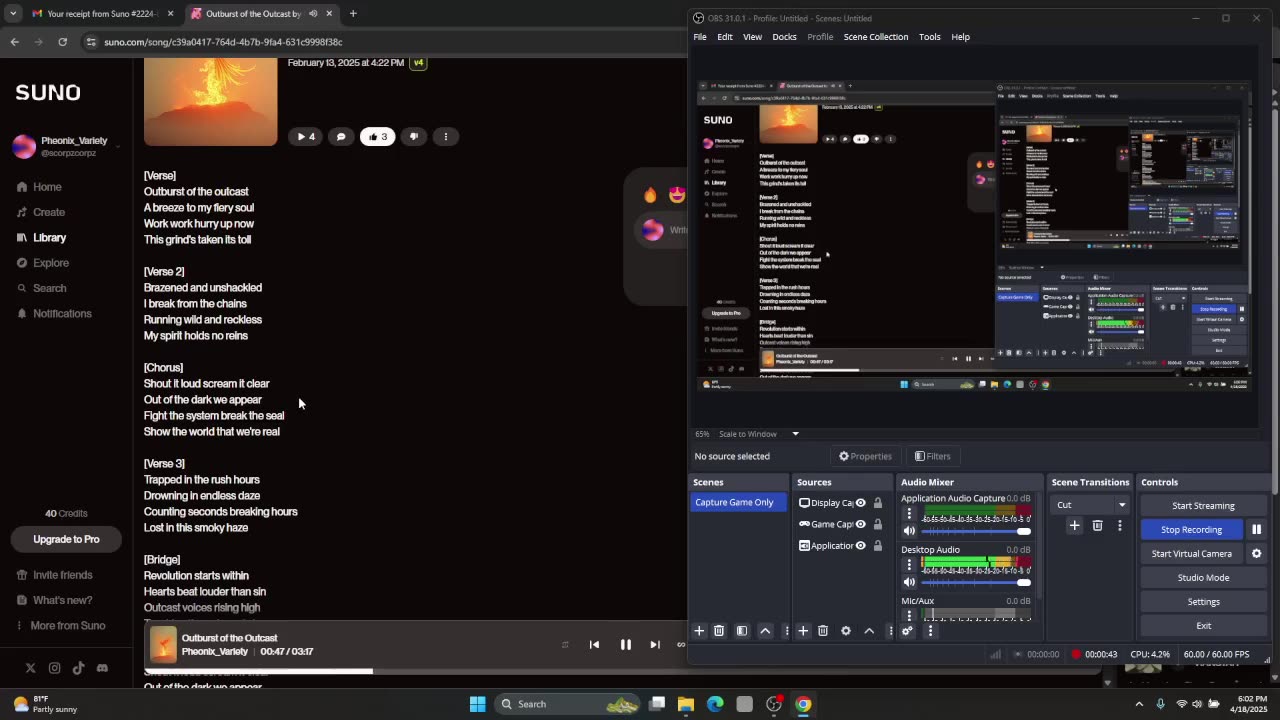Screen dimensions: 1280x720
Task: Enable Studio Mode in OBS
Action: pos(1203,578)
